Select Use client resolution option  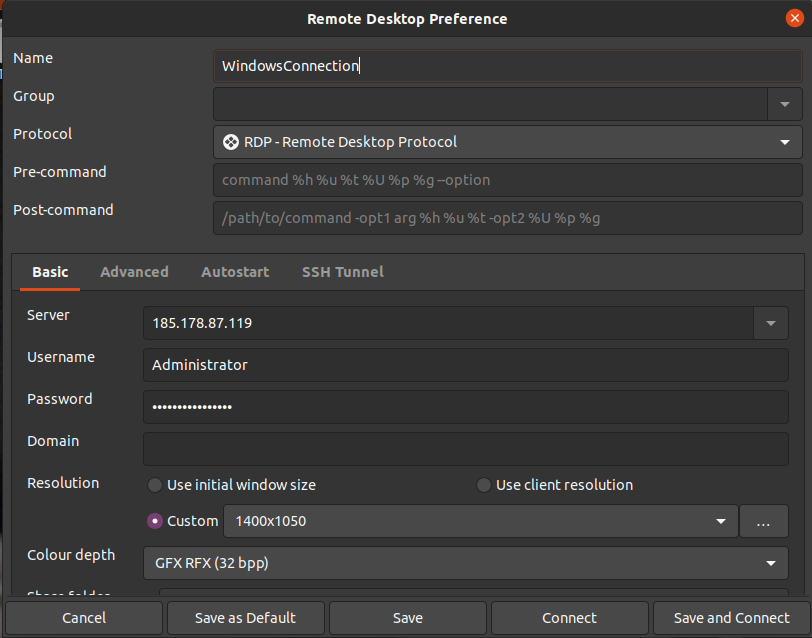(484, 485)
